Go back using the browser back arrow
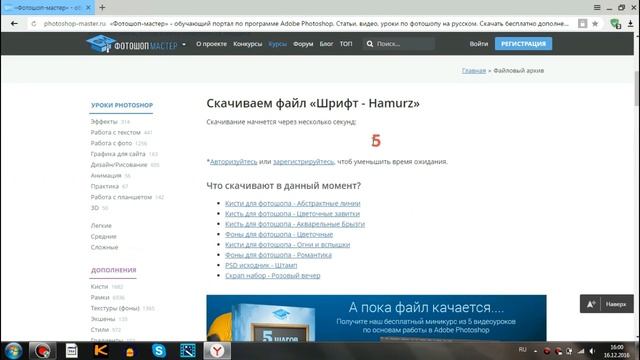The image size is (640, 360). click(x=14, y=24)
